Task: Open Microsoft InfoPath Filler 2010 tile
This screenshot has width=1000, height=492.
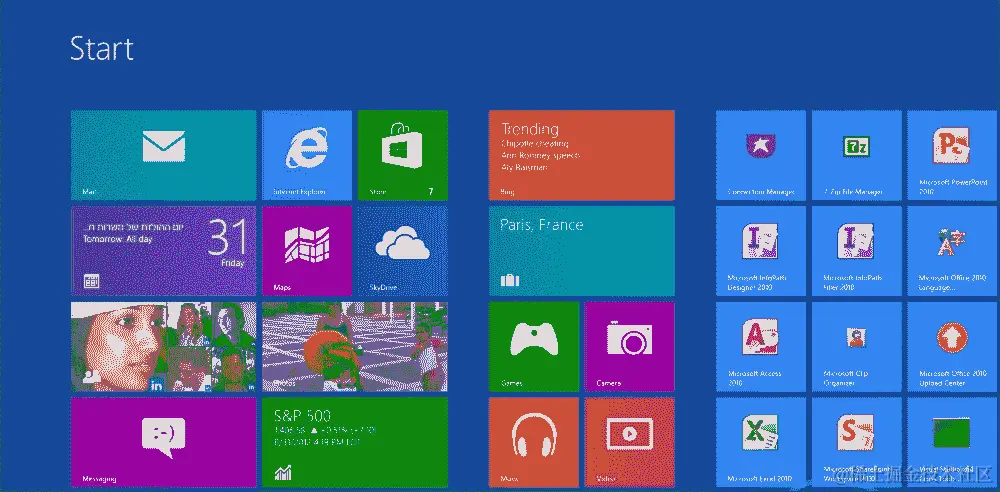Action: click(x=857, y=251)
